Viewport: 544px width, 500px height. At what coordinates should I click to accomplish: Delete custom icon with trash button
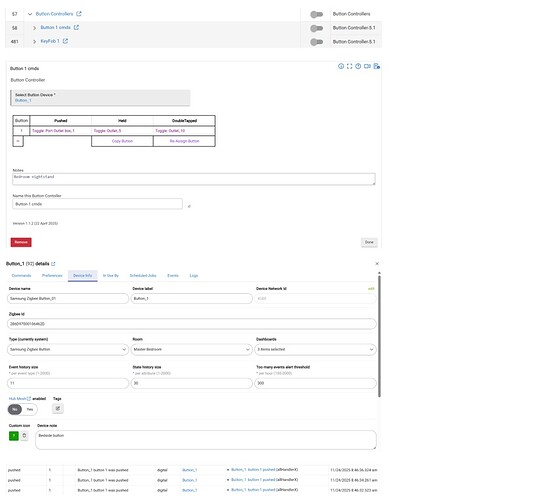tap(24, 436)
